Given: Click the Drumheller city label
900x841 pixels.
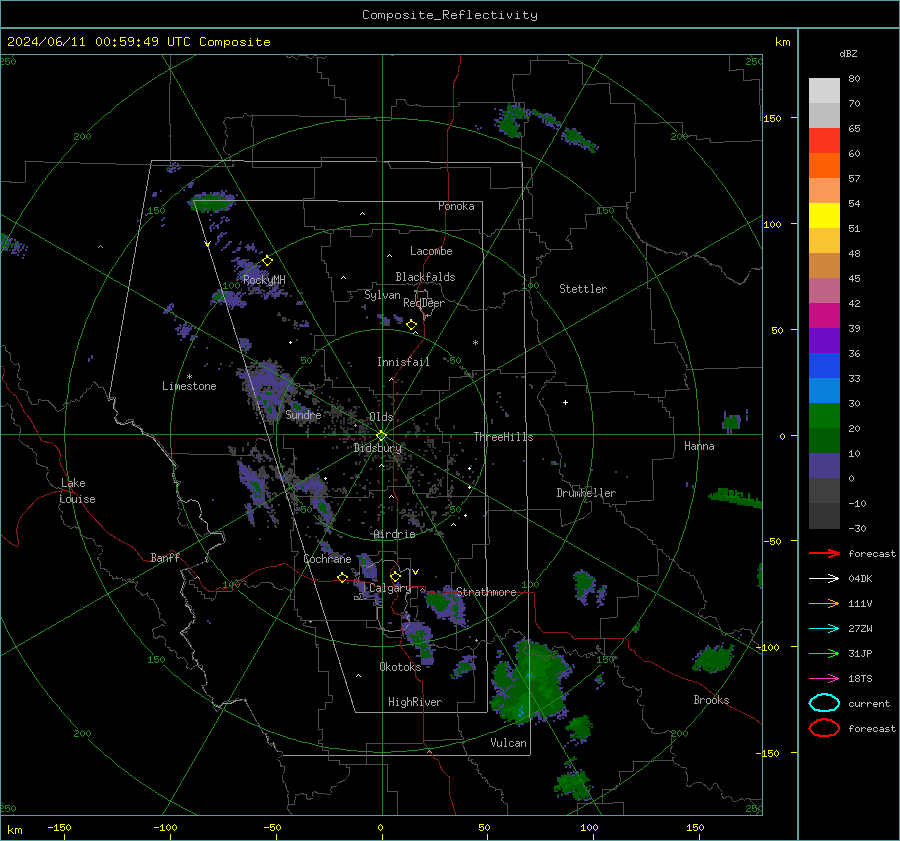Looking at the screenshot, I should pos(586,493).
